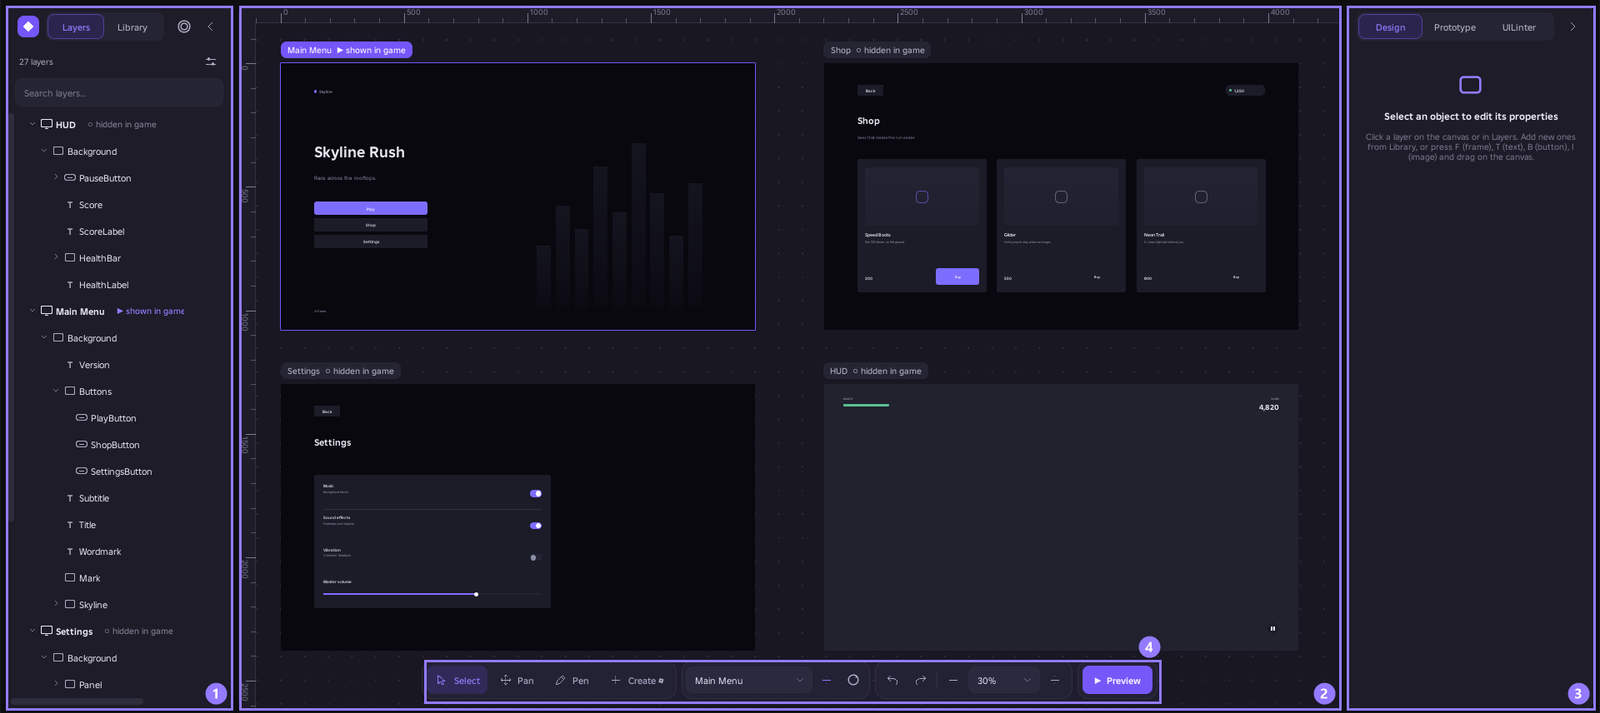Screen dimensions: 1600x713
Task: Click the purple Buy button on SpeedBoots card
Action: click(957, 276)
